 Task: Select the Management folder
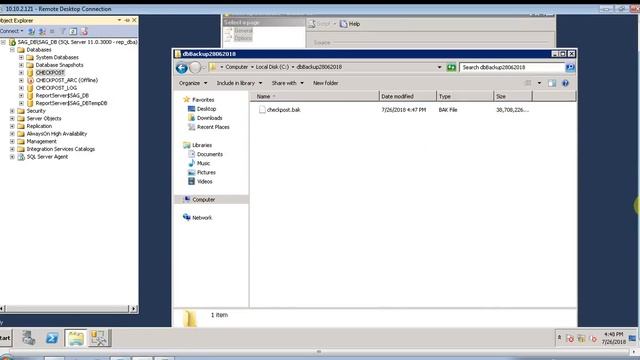click(x=41, y=141)
